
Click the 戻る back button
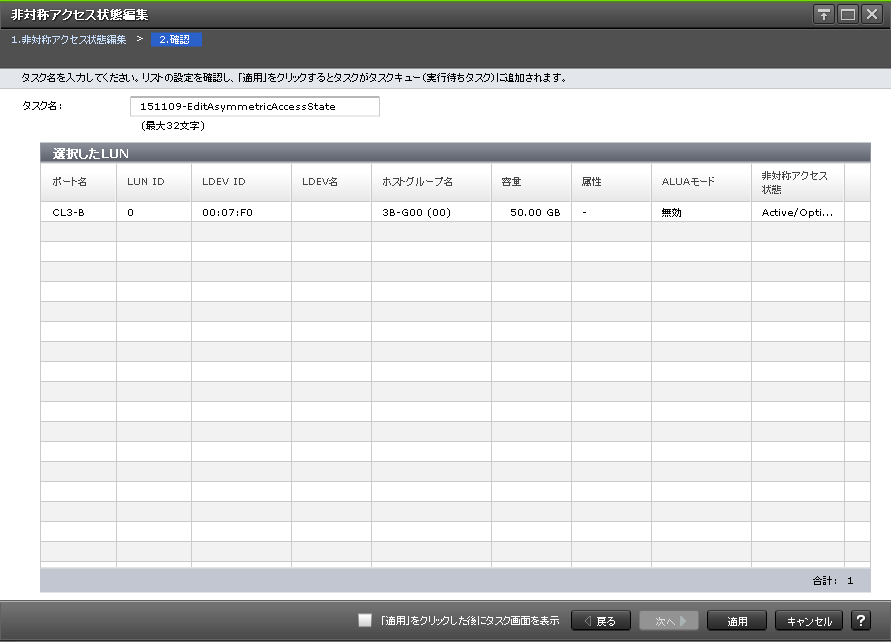pos(600,621)
